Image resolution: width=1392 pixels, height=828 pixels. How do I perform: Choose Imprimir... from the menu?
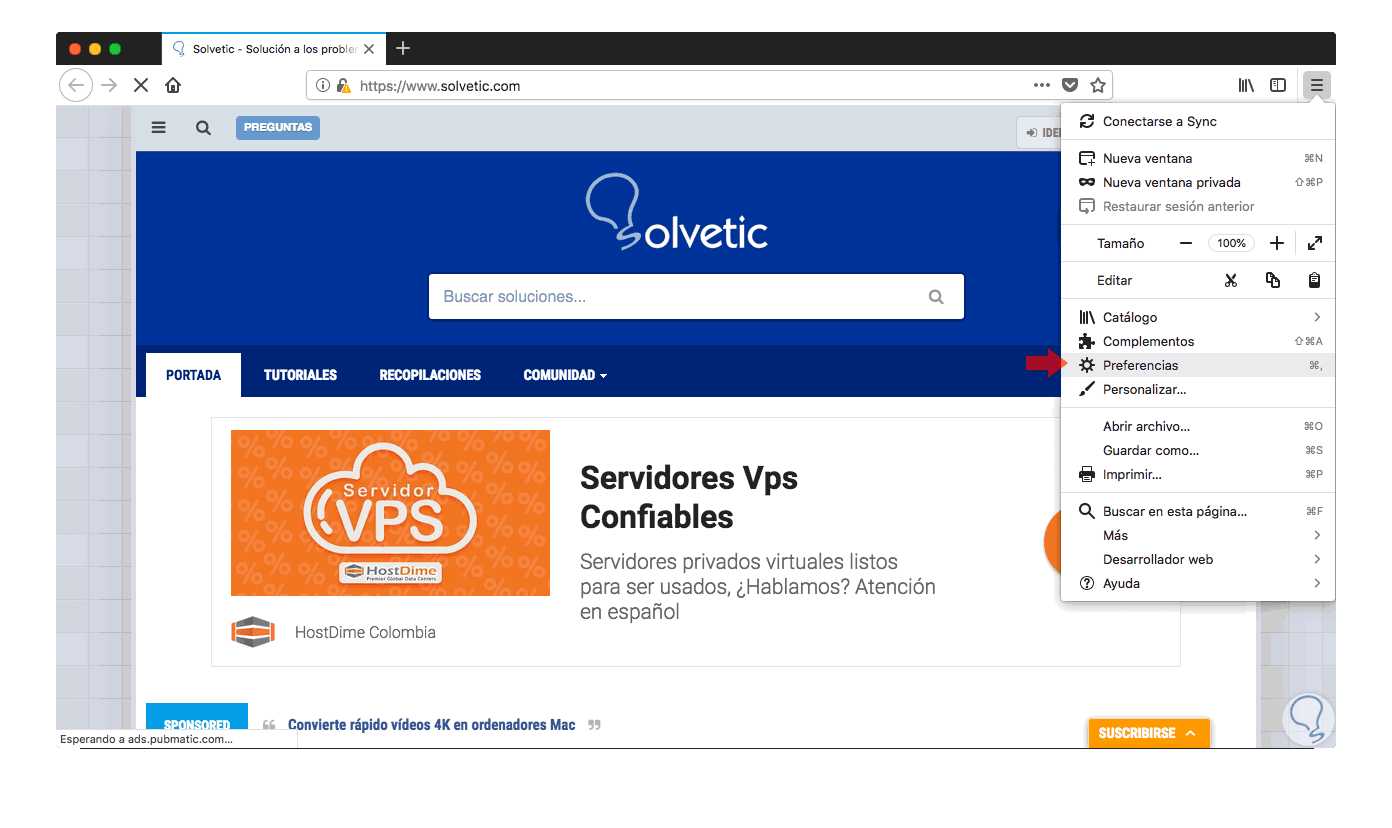[x=1198, y=474]
